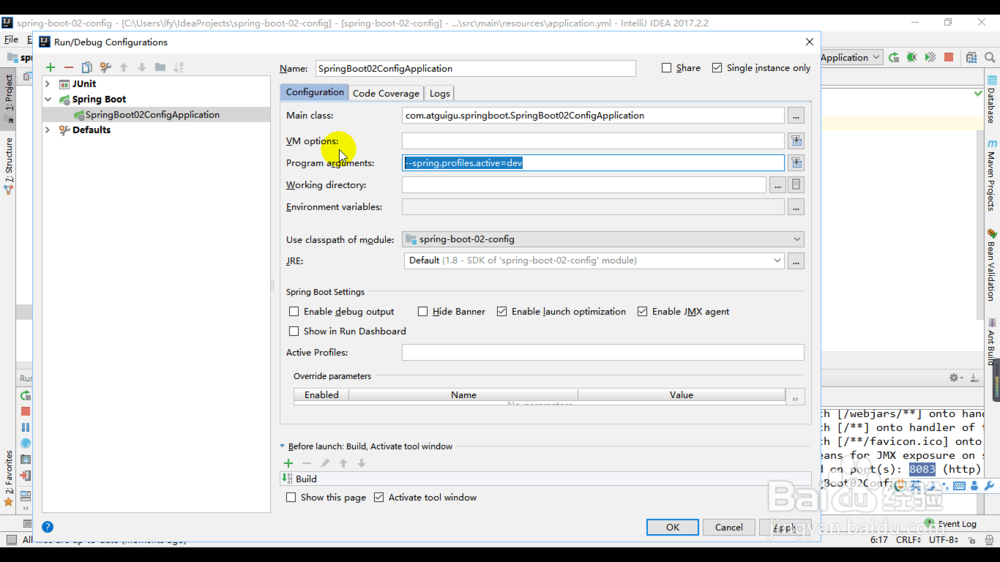This screenshot has height=562, width=1000.
Task: Toggle Enable launch optimization checkbox
Action: (502, 311)
